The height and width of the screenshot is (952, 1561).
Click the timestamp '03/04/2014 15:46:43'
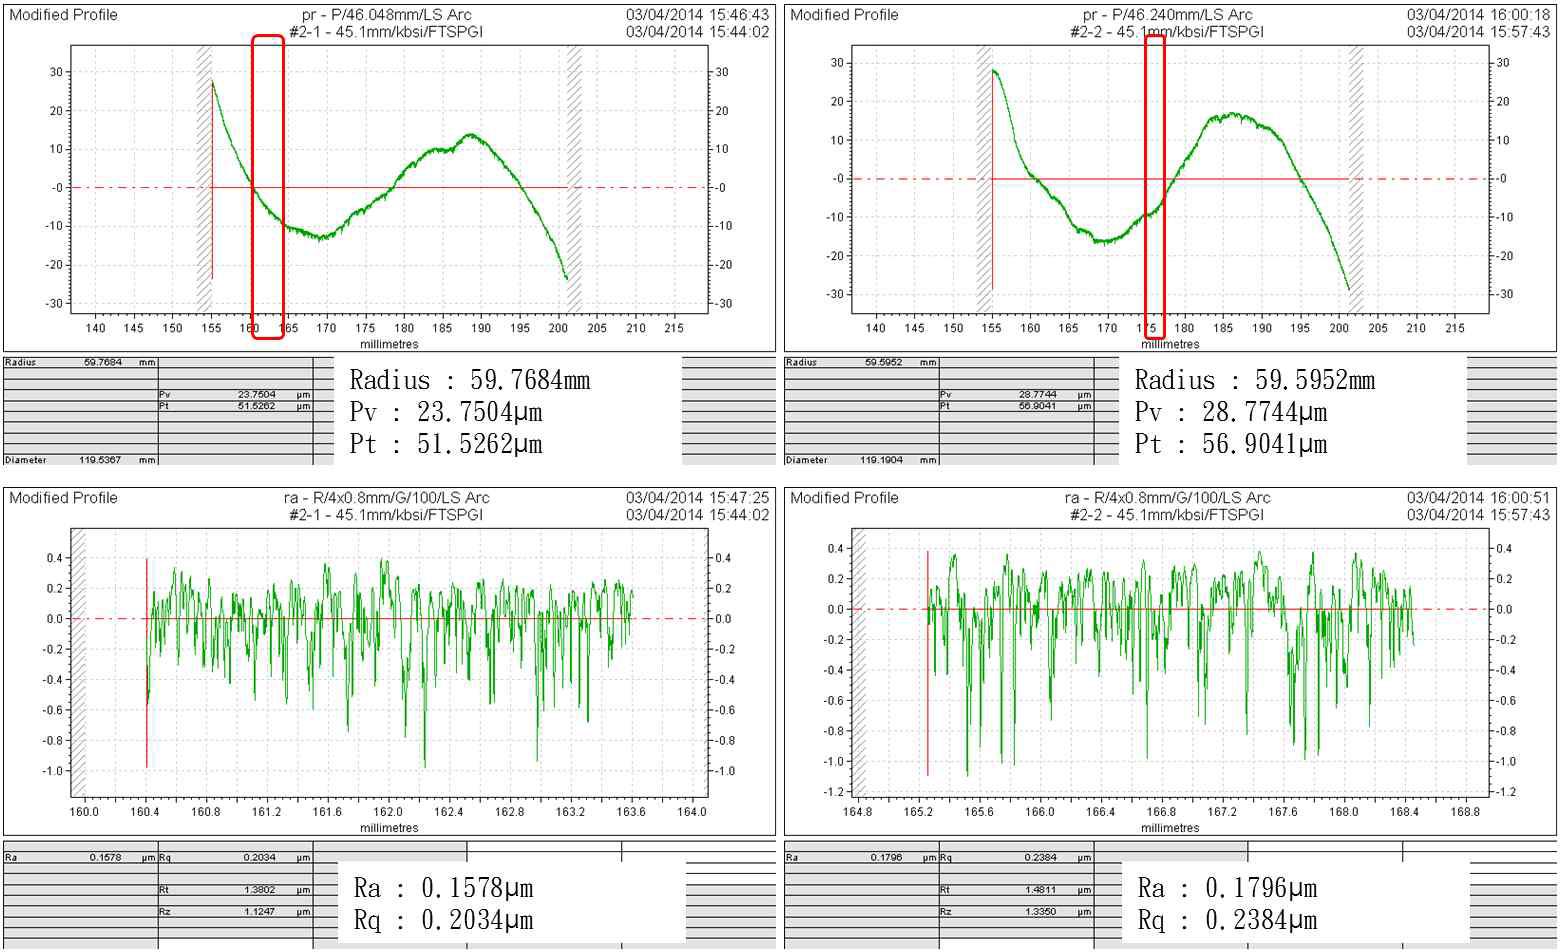[x=698, y=15]
